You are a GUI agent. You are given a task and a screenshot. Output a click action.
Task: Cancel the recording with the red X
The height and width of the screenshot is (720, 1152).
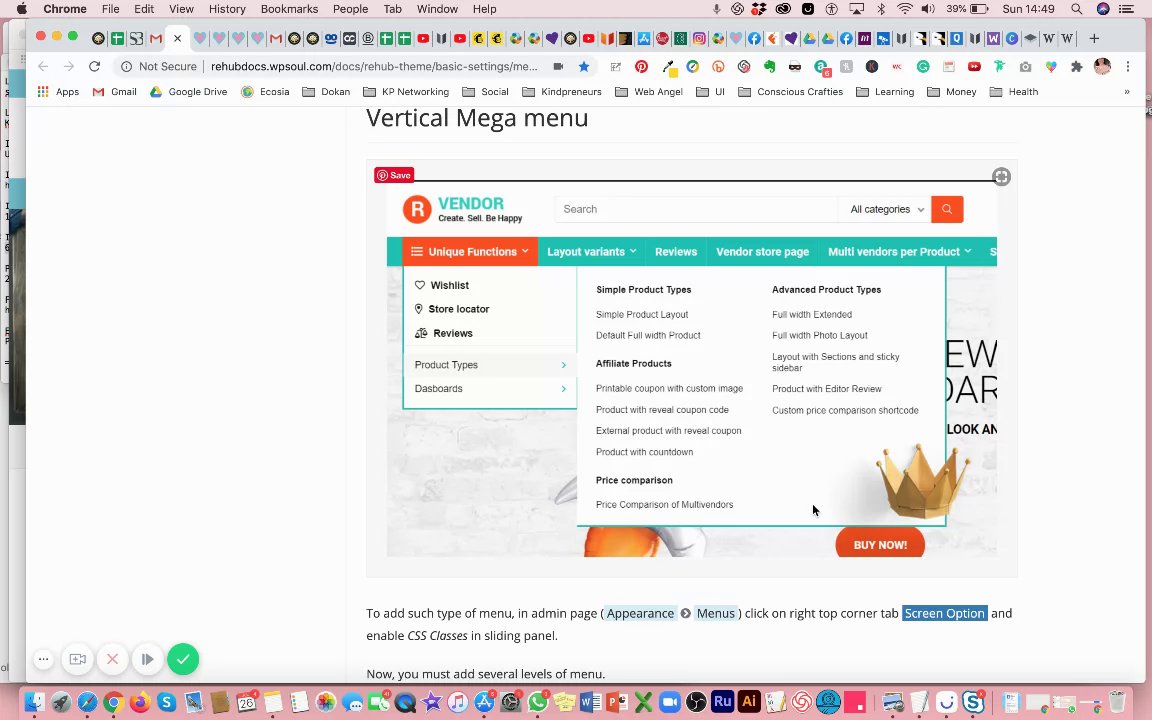point(112,659)
